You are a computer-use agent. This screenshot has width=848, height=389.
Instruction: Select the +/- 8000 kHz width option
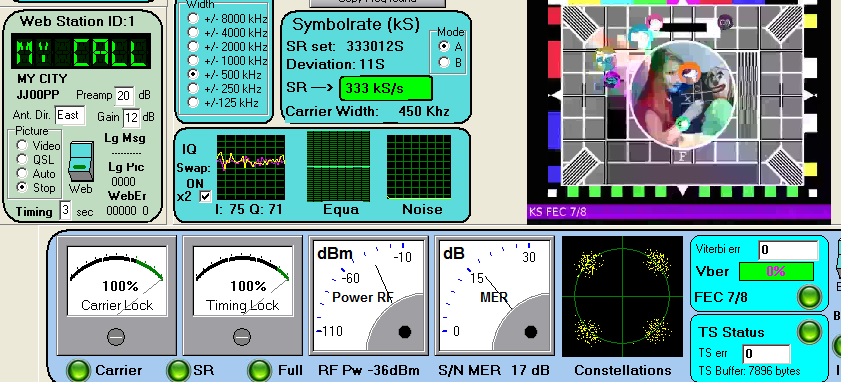pos(193,18)
